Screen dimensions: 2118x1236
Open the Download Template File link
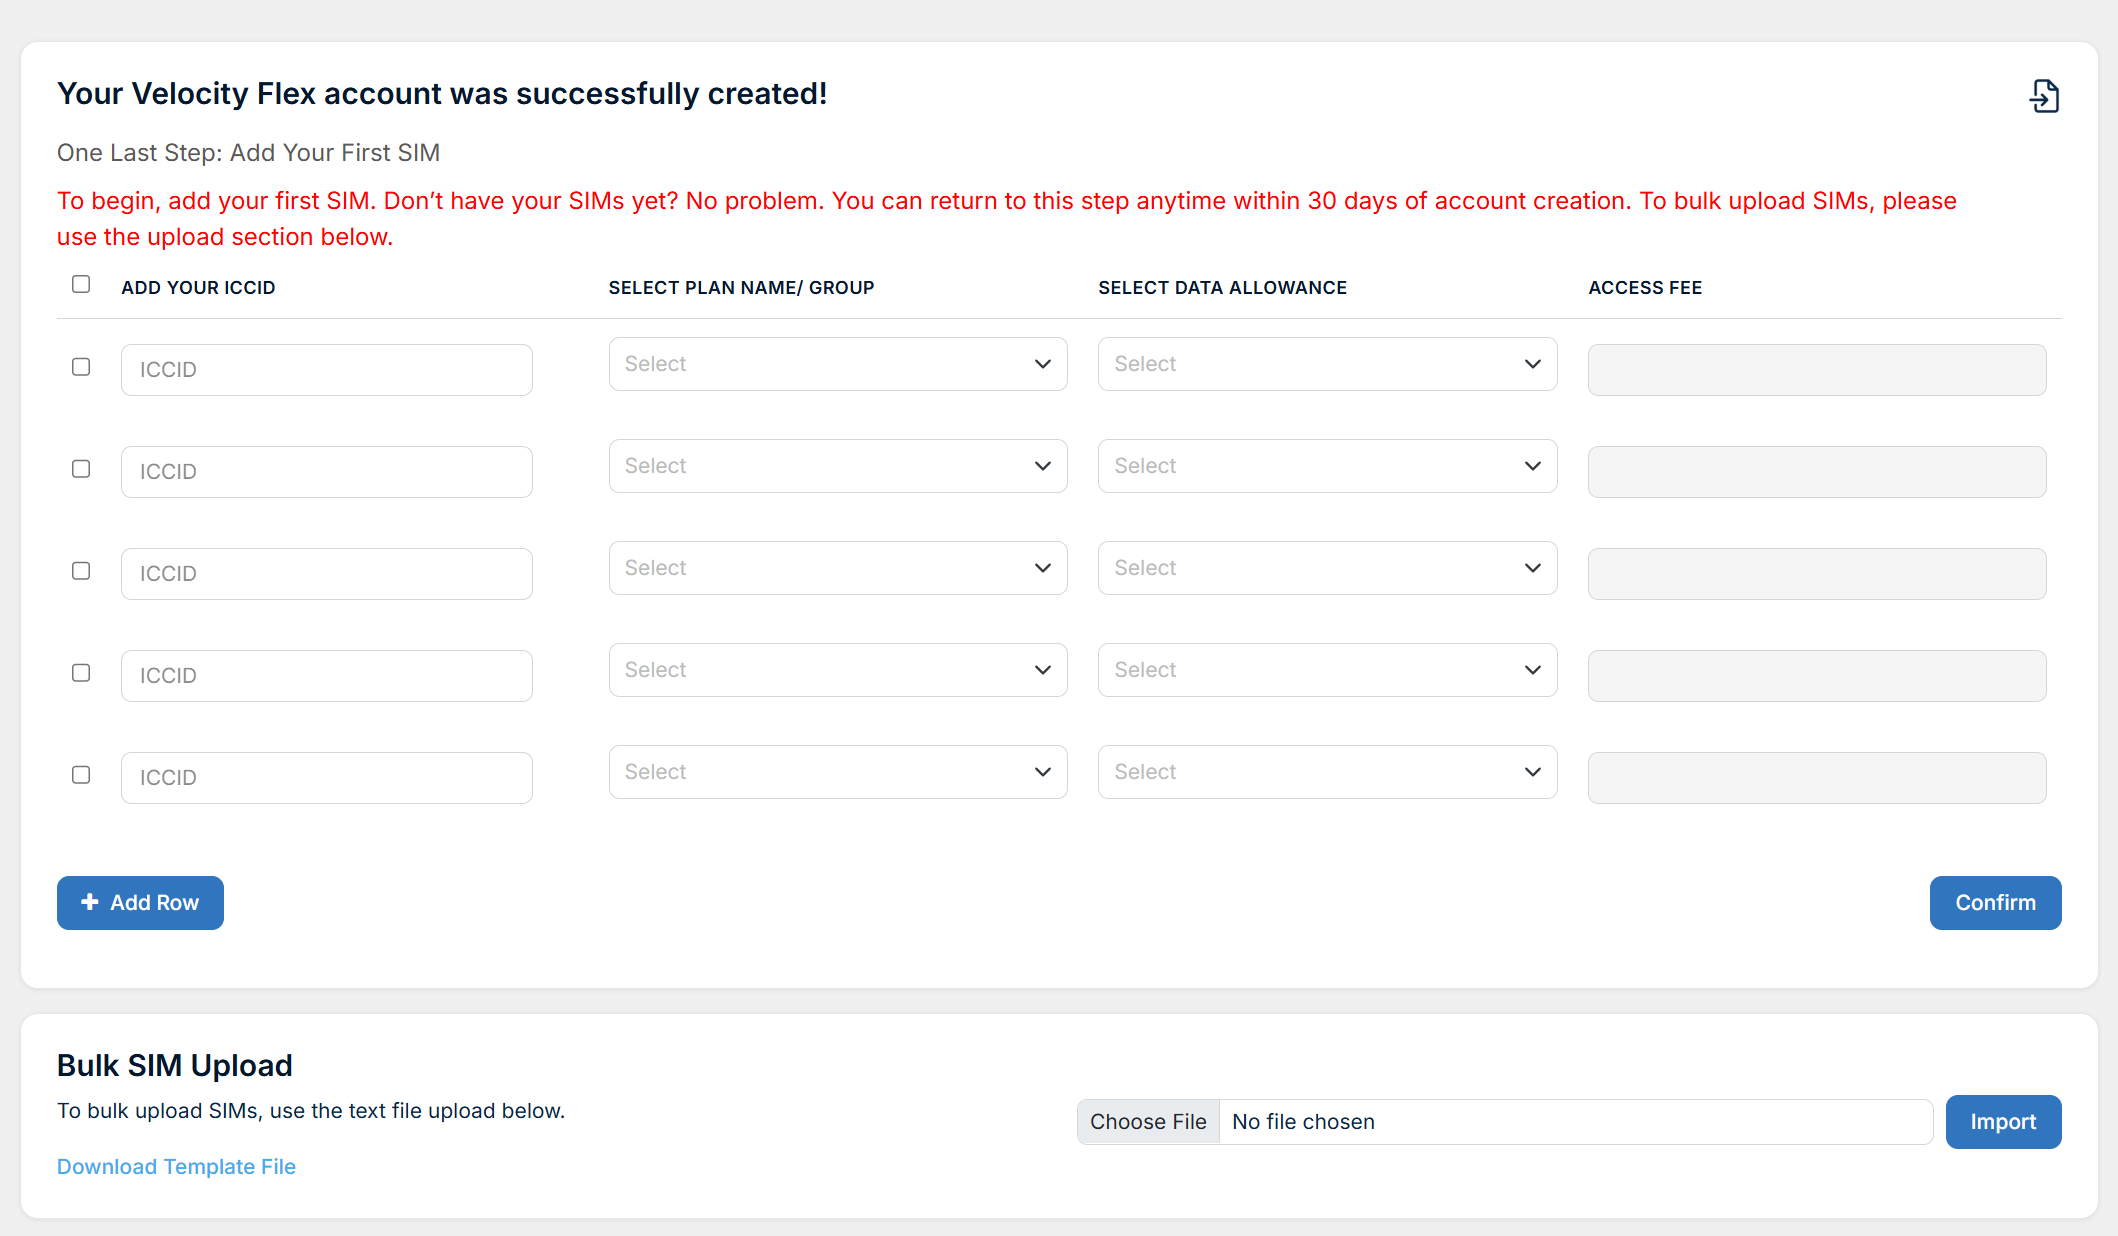pyautogui.click(x=176, y=1167)
